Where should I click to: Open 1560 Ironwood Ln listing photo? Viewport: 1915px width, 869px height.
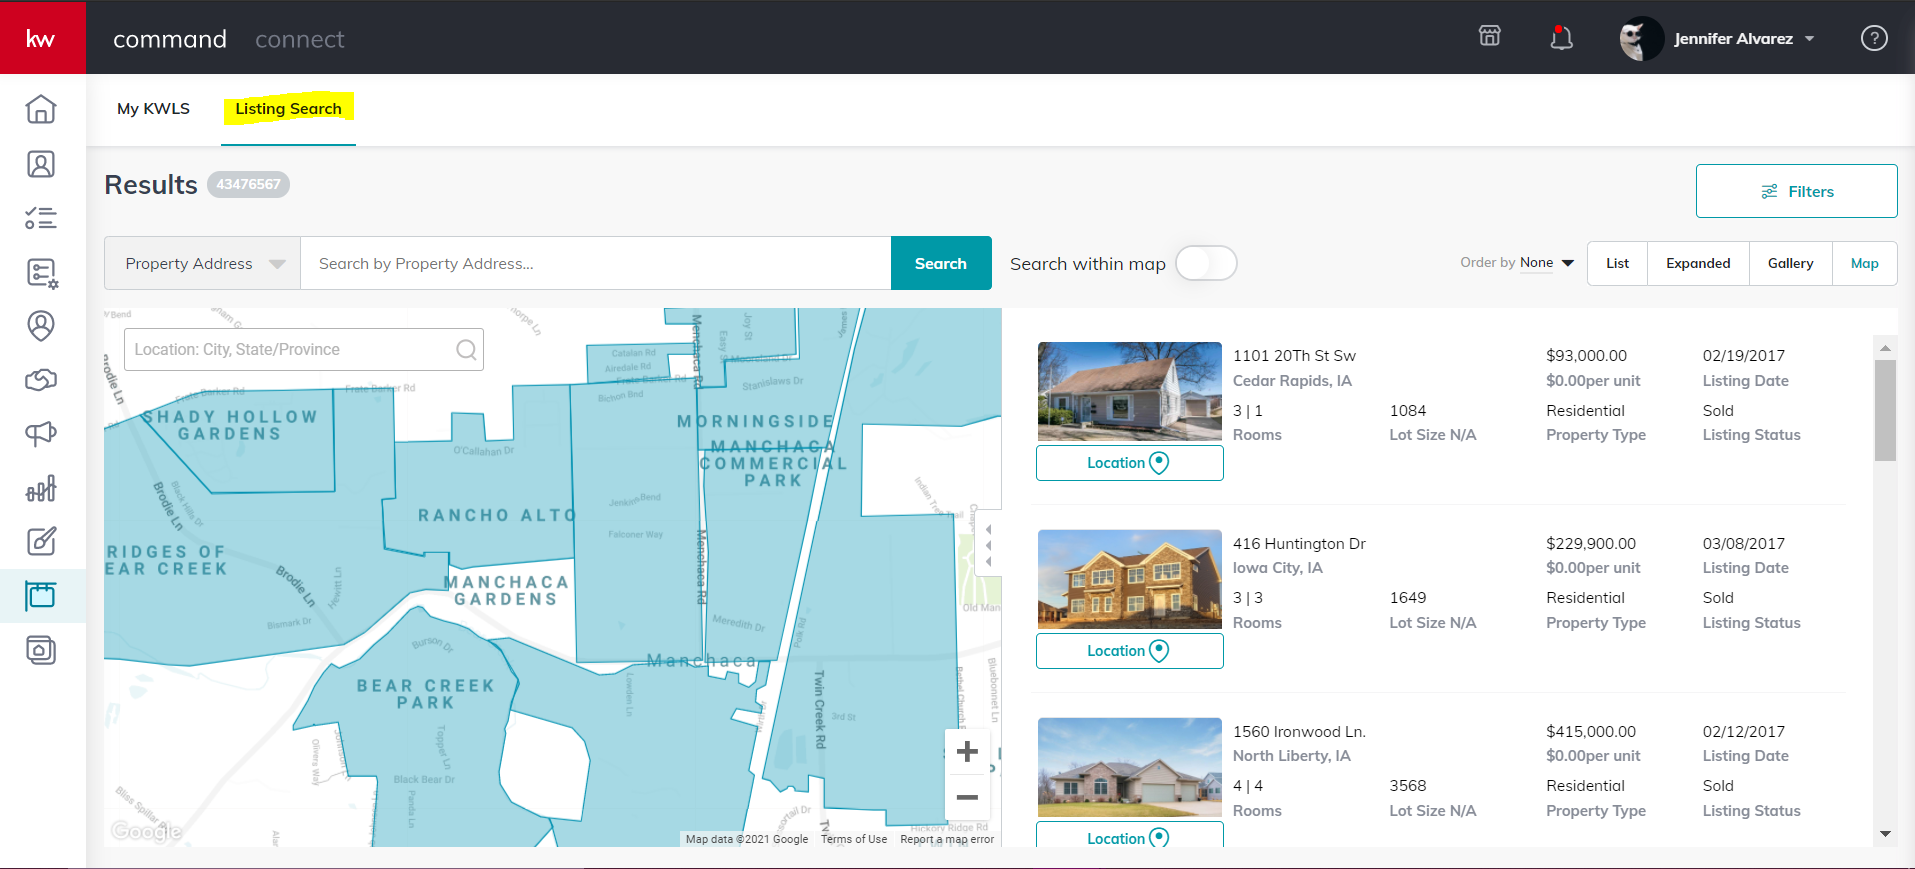(1129, 768)
